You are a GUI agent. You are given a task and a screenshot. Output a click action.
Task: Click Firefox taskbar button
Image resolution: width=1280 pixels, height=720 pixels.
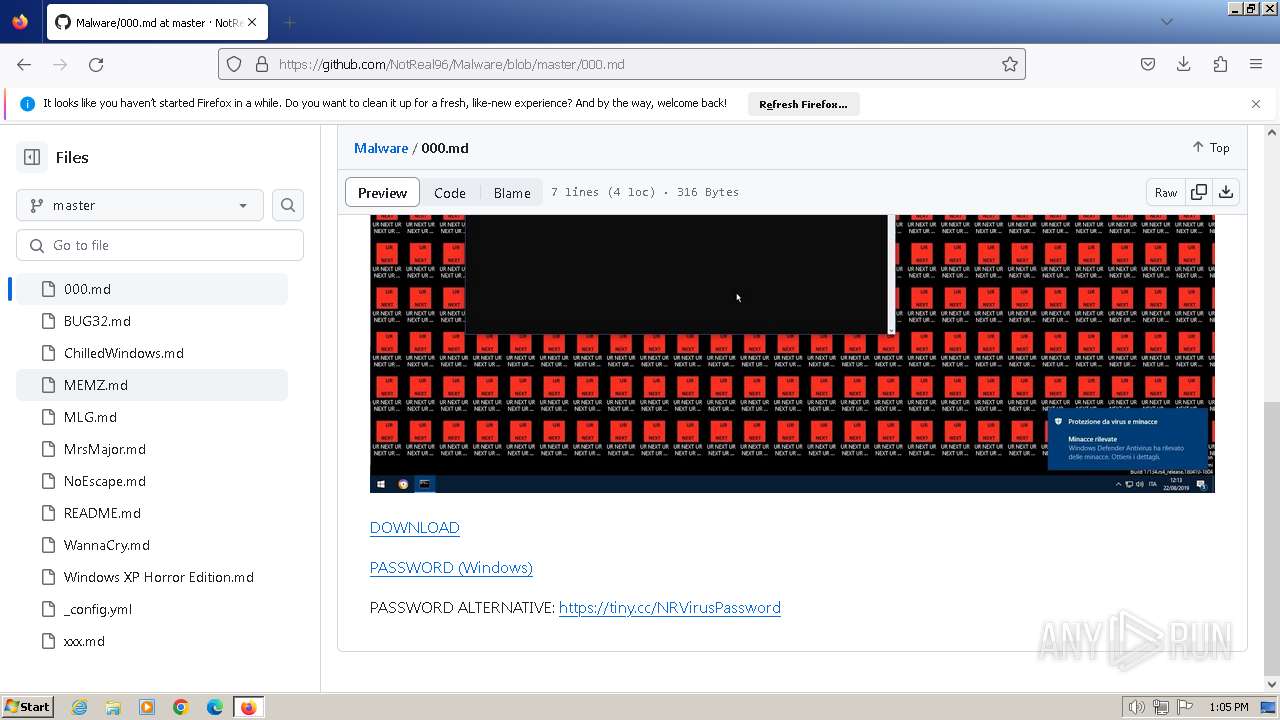248,707
